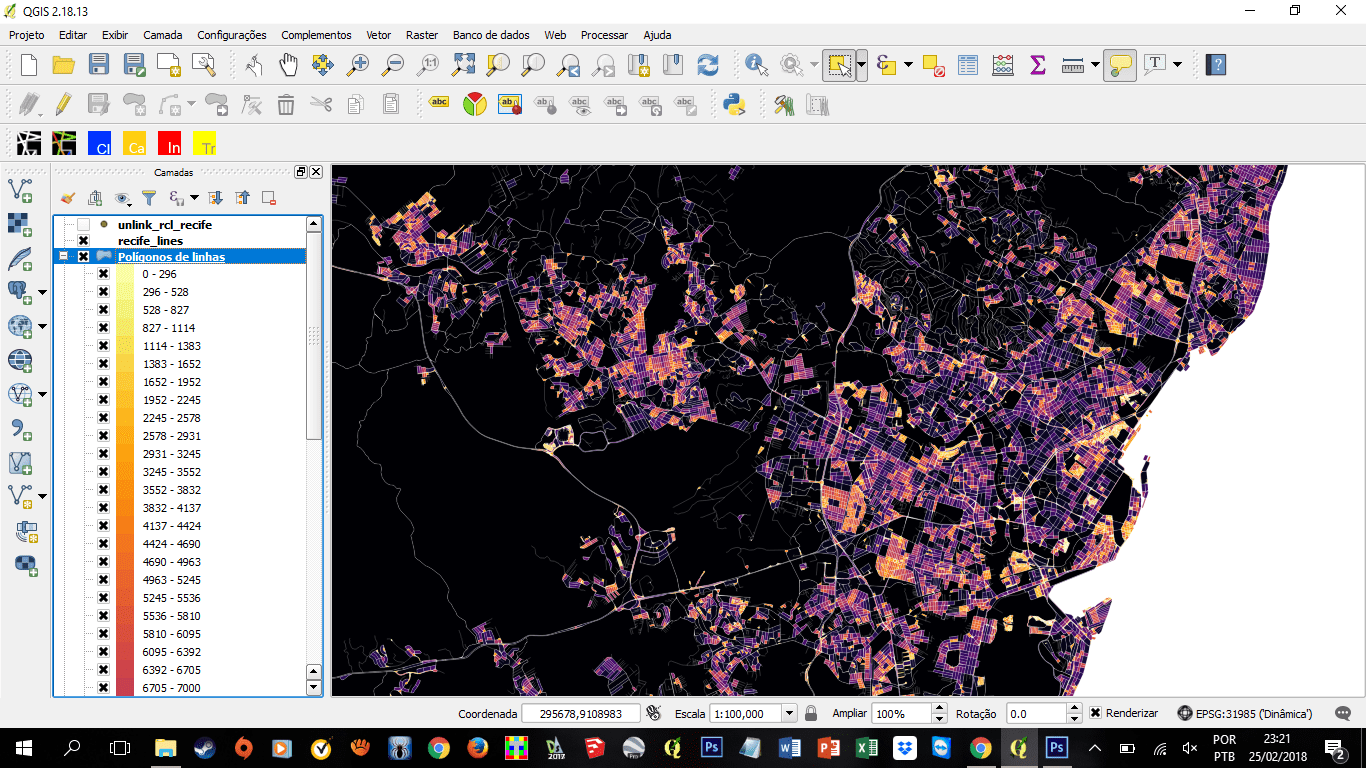This screenshot has height=768, width=1366.
Task: Open the Processar menu
Action: click(604, 35)
